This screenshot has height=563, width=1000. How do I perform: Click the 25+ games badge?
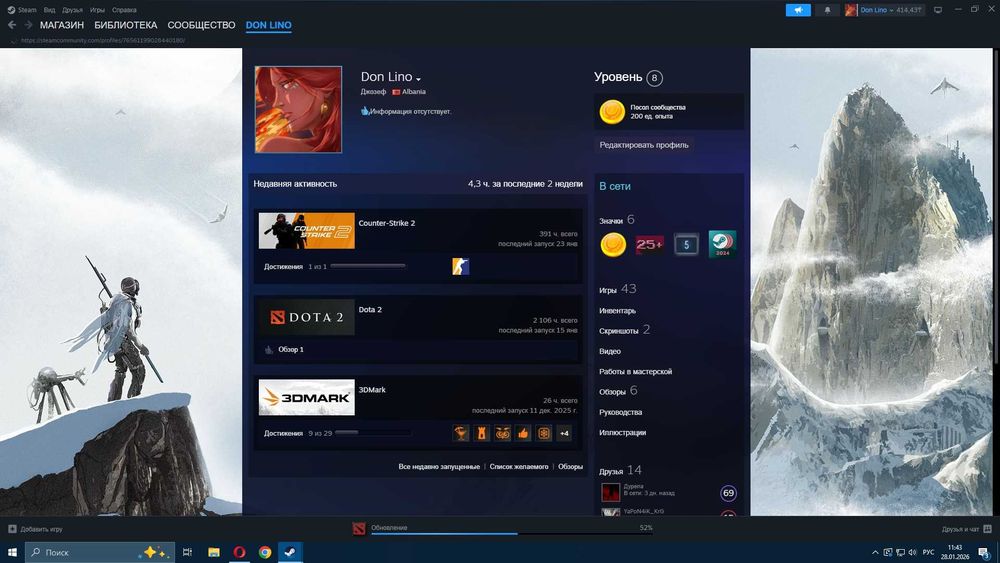tap(649, 244)
